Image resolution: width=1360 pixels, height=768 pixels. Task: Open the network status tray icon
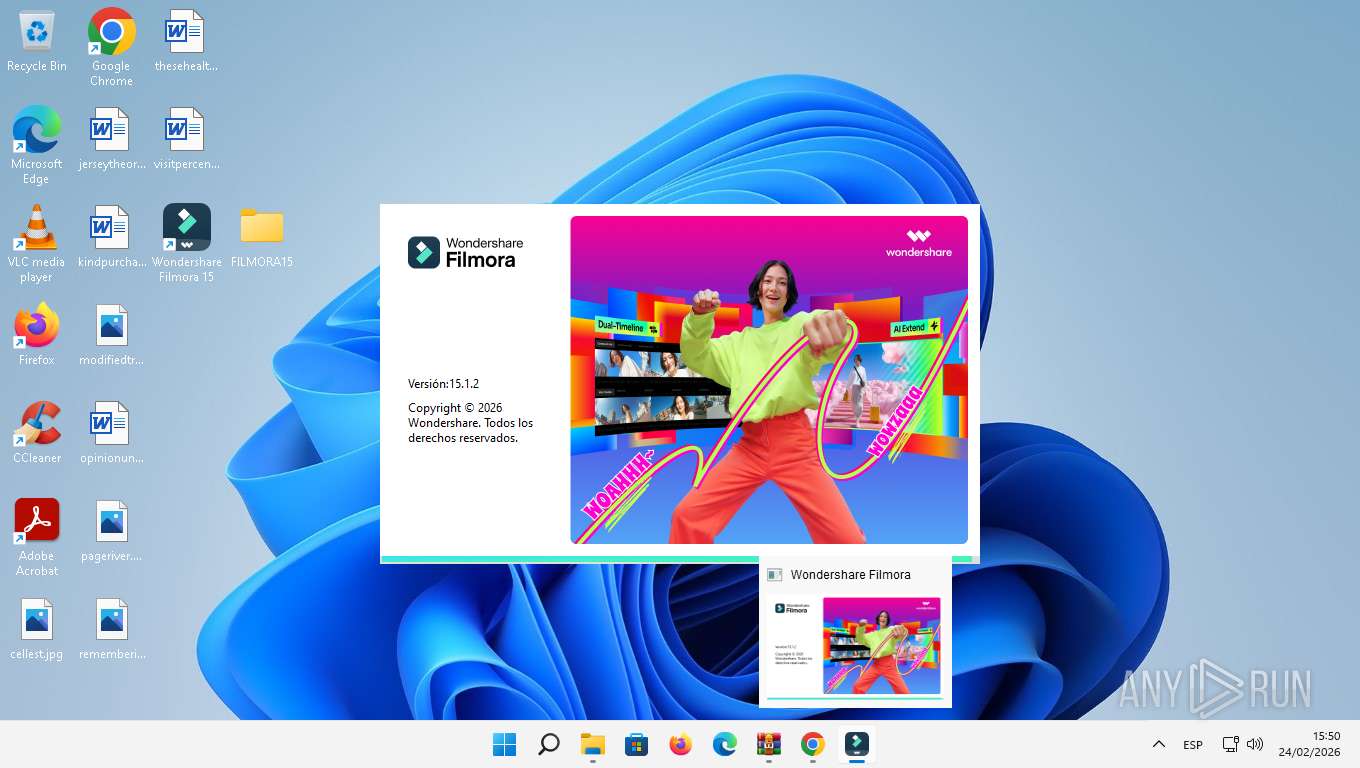(1231, 744)
